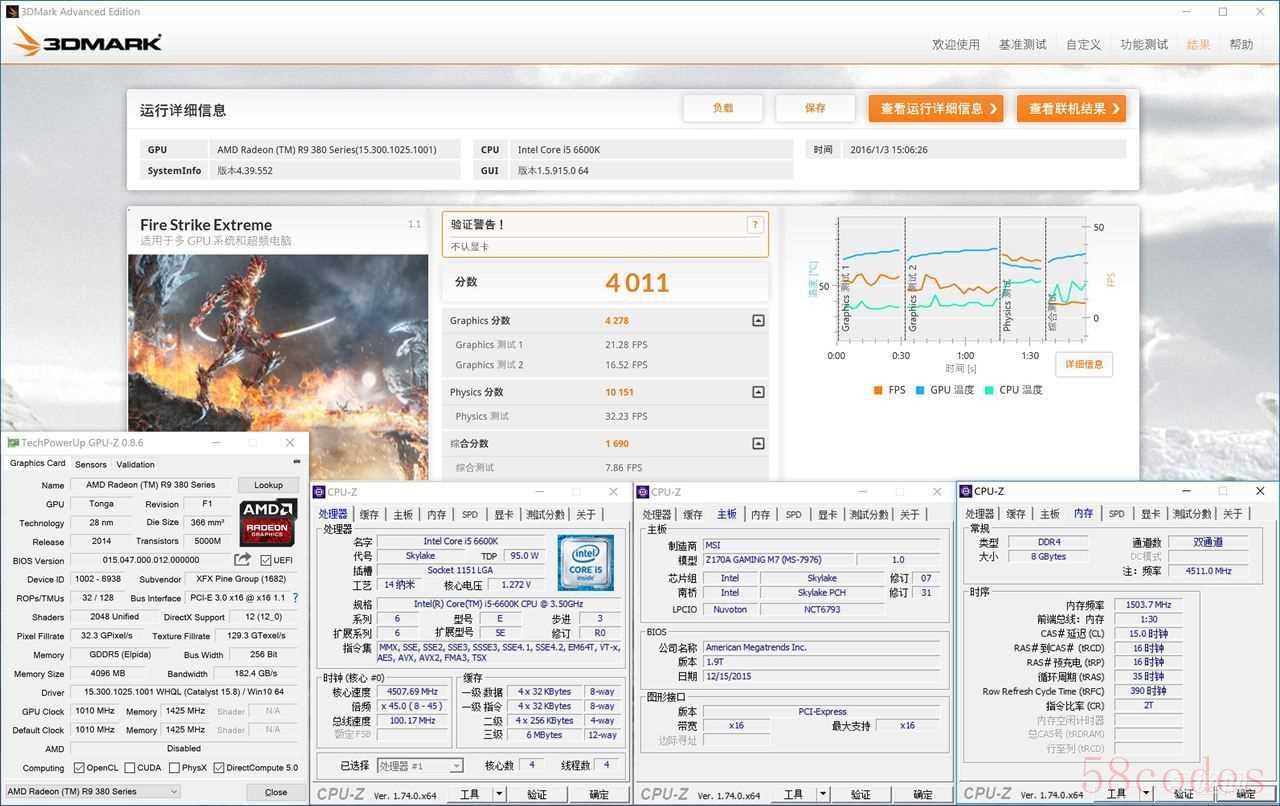Click the 内存频率 value 1503.7 MHz
The image size is (1280, 806).
click(x=1147, y=605)
